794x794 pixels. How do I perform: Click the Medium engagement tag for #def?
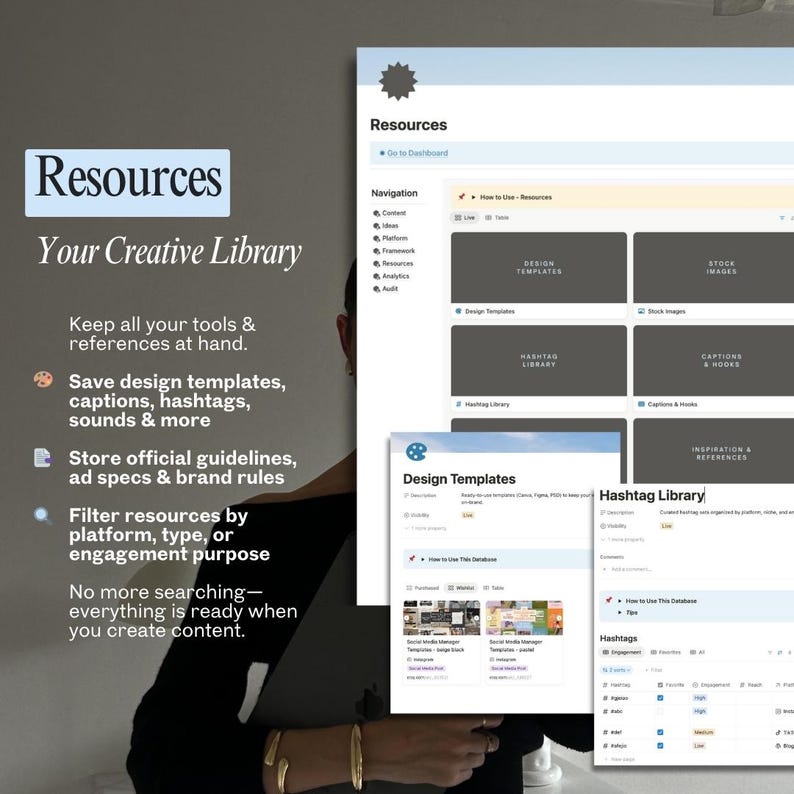coord(703,732)
